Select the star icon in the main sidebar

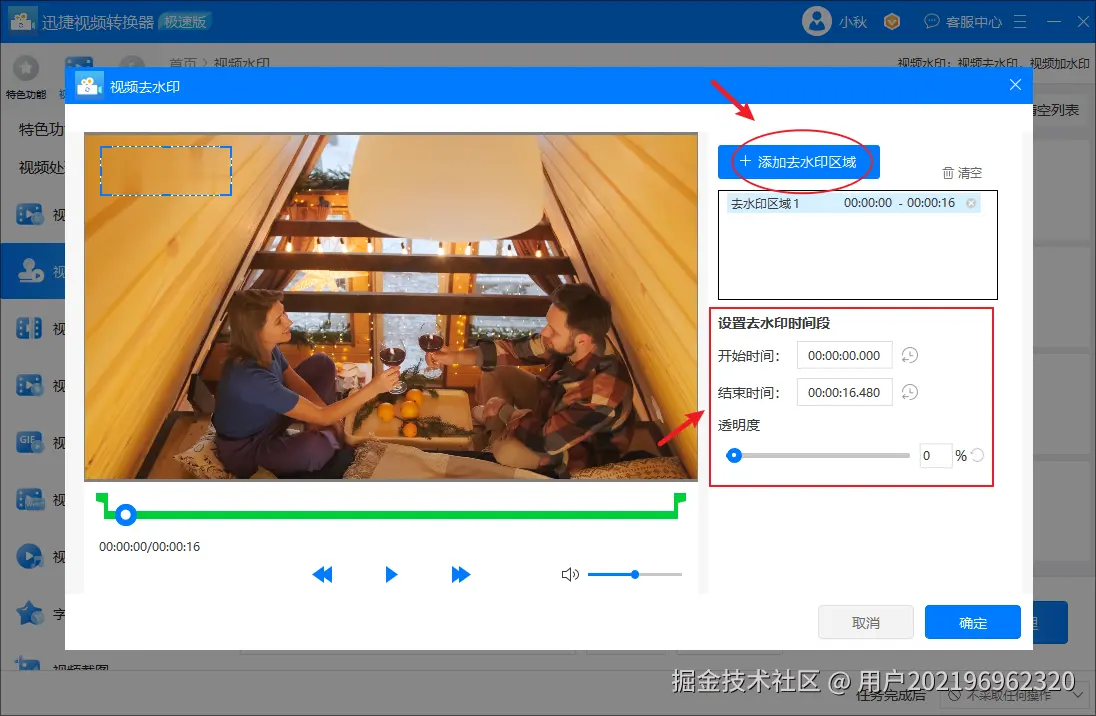click(29, 613)
